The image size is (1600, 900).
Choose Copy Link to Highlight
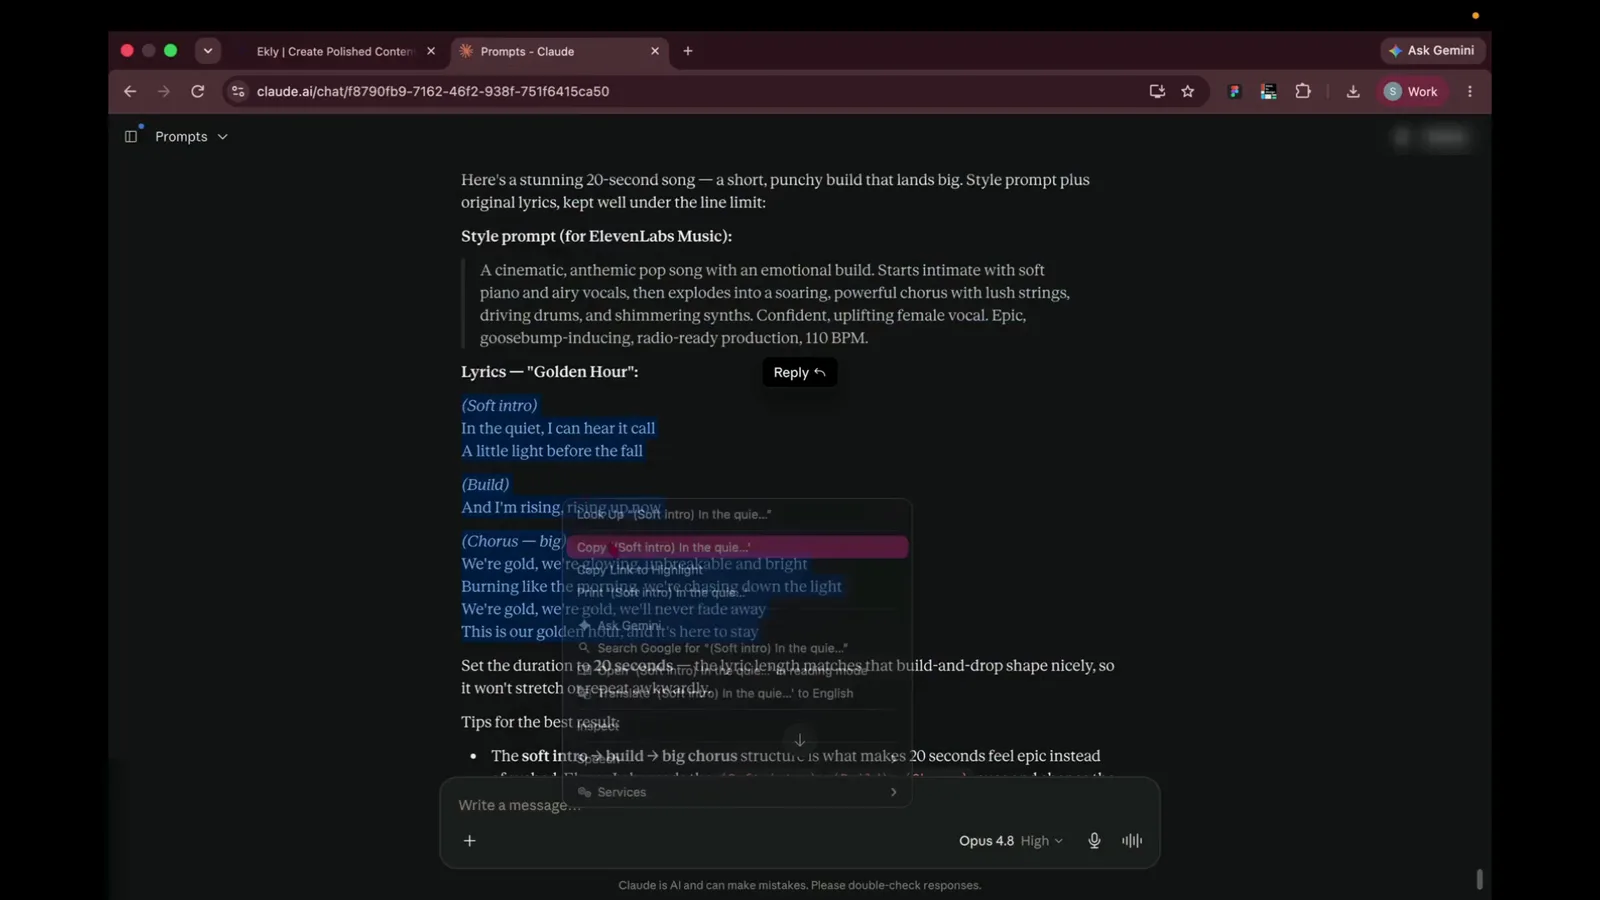[x=737, y=570]
